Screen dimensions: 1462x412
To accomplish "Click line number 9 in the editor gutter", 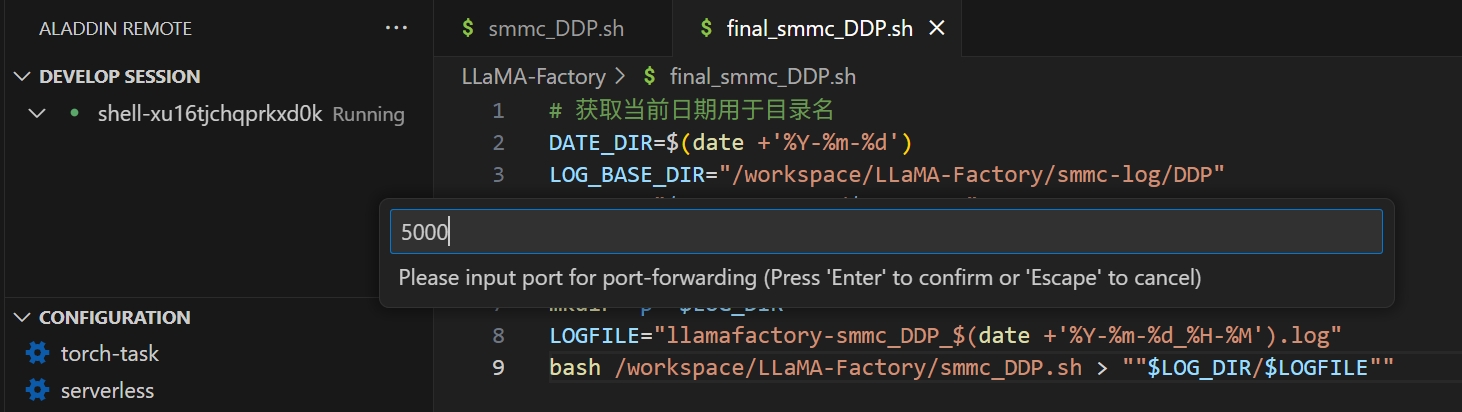I will click(x=498, y=367).
